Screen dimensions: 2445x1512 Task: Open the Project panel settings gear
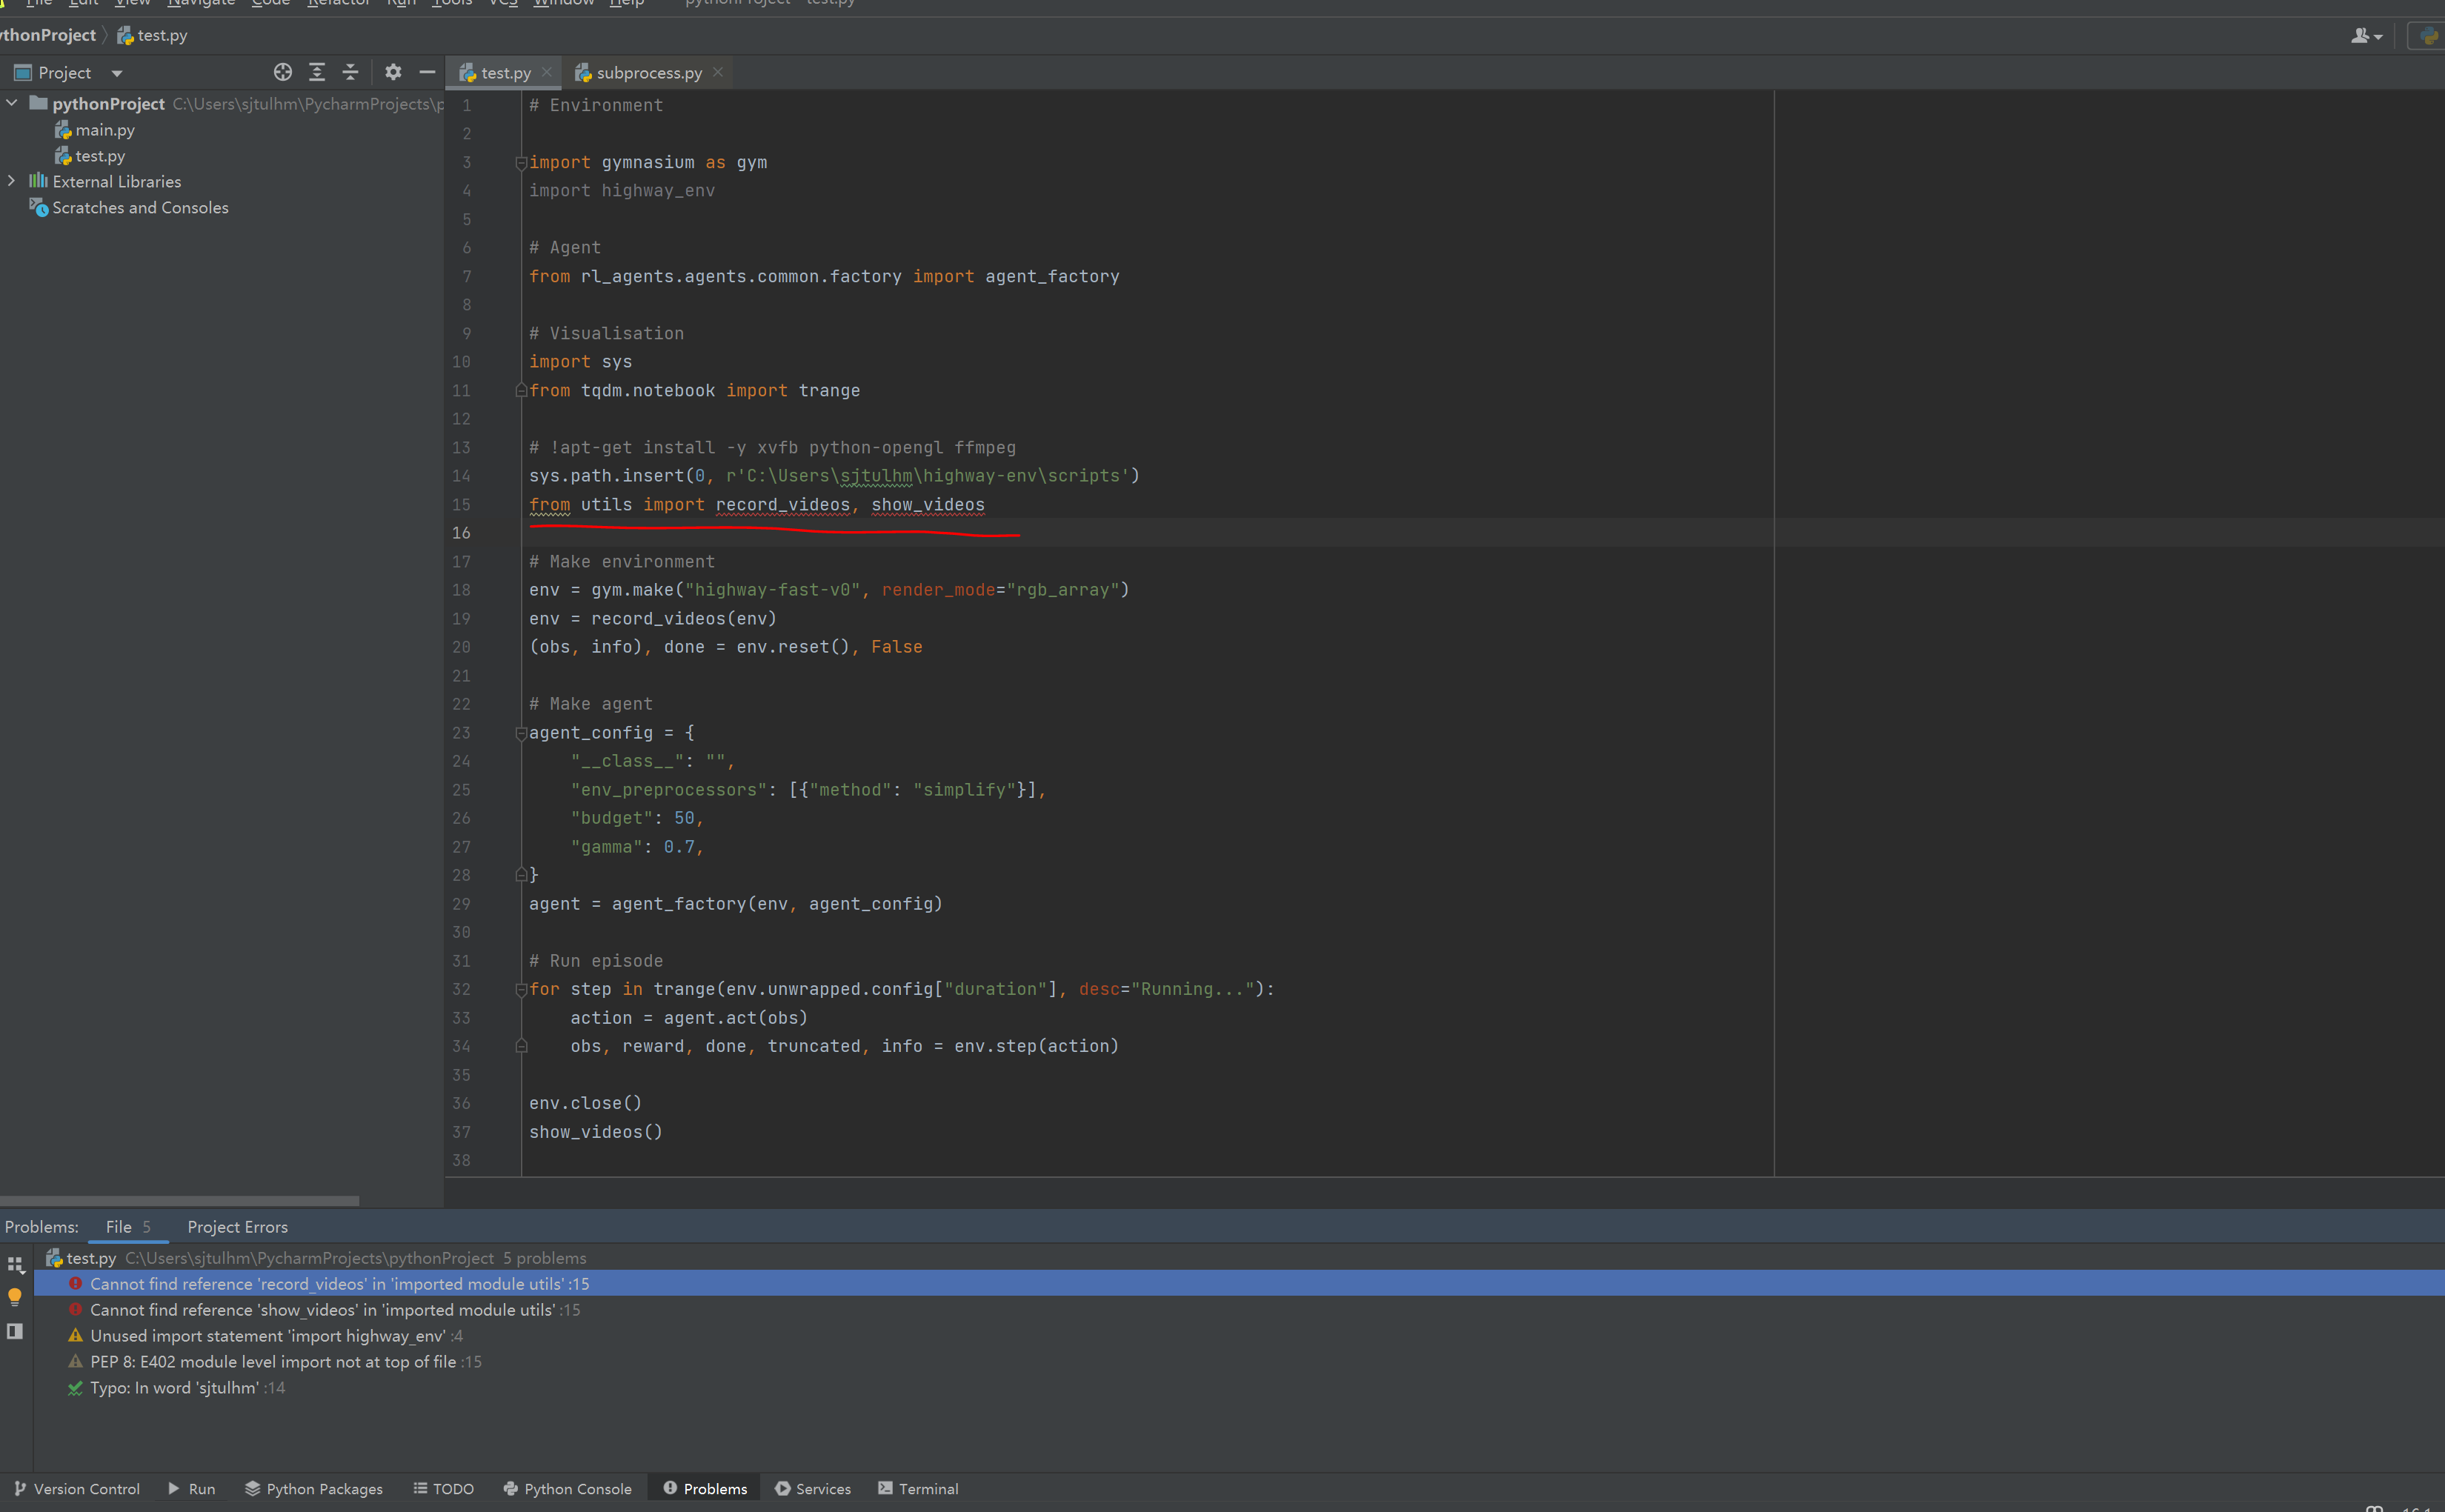coord(393,72)
